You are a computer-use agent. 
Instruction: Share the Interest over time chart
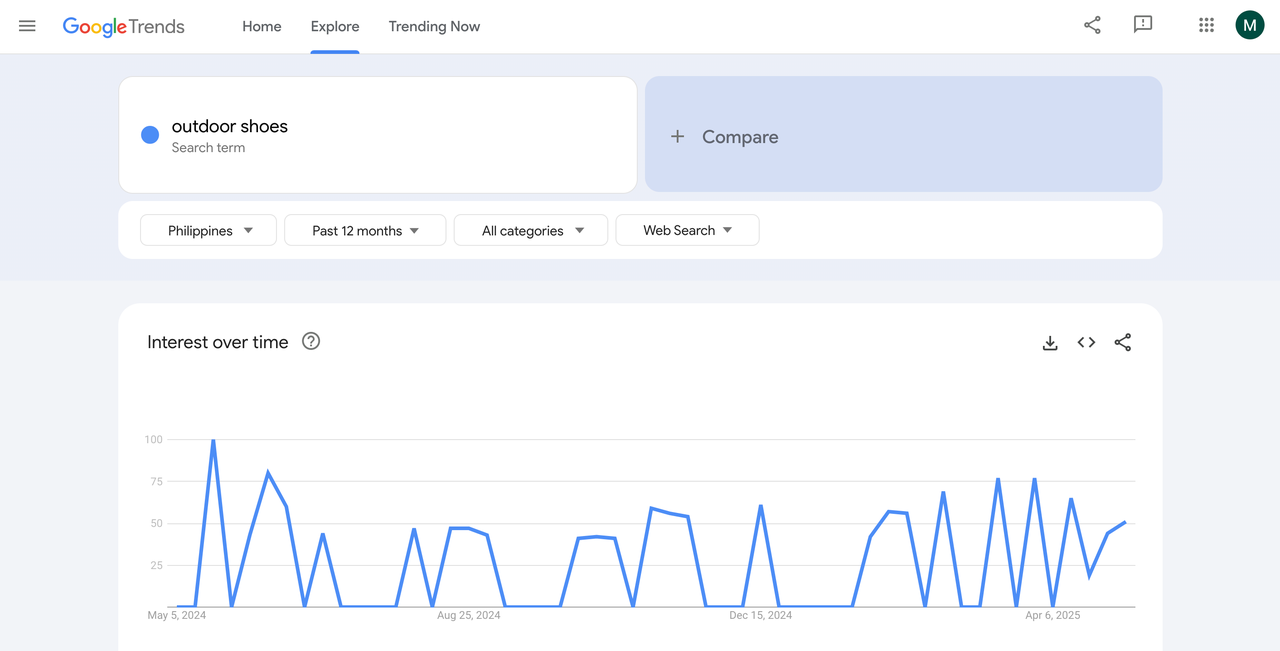1122,342
